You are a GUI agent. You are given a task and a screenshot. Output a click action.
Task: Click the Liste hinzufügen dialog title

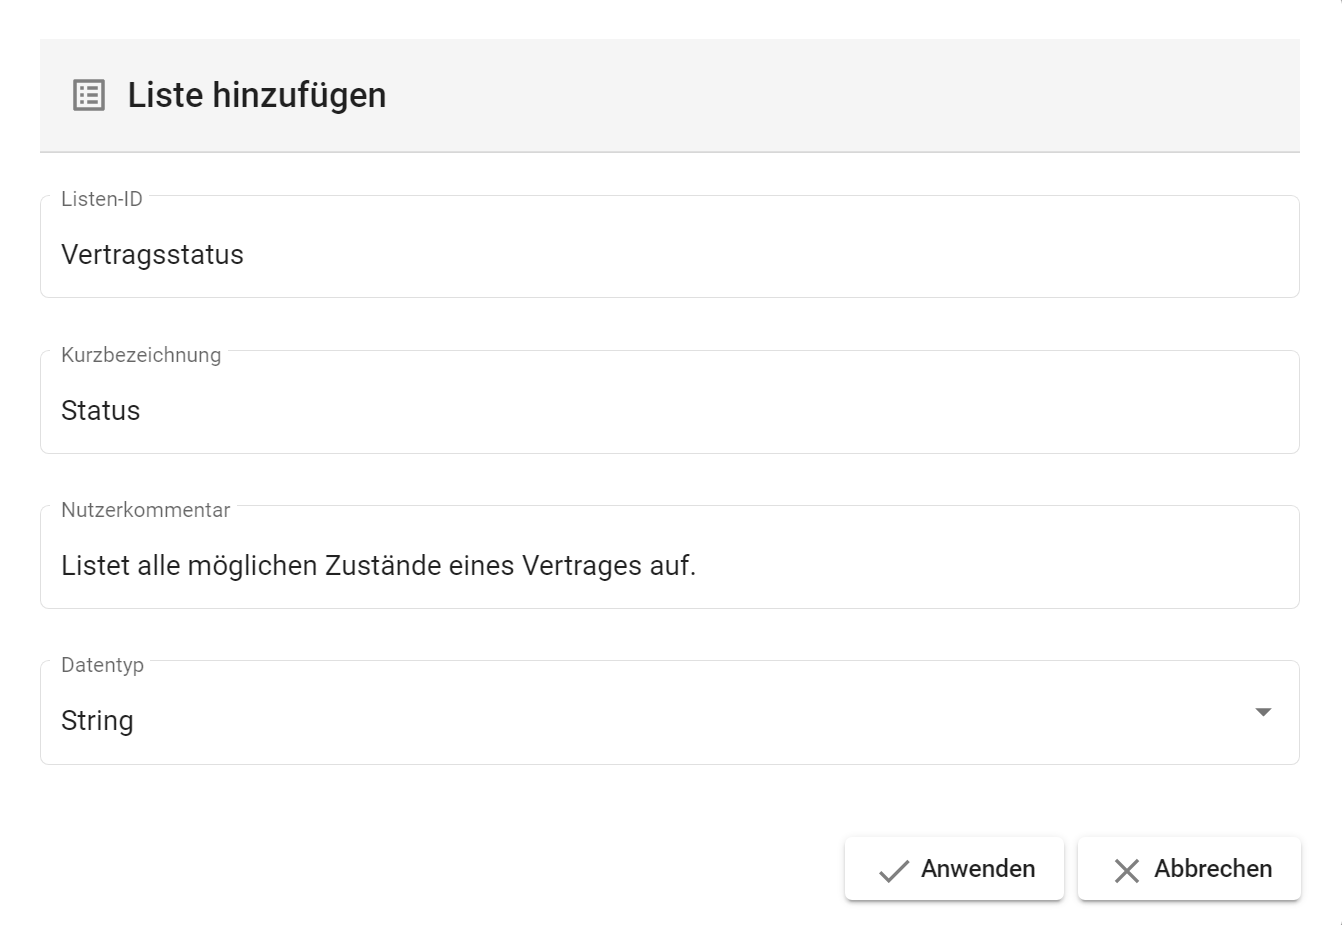(x=256, y=95)
